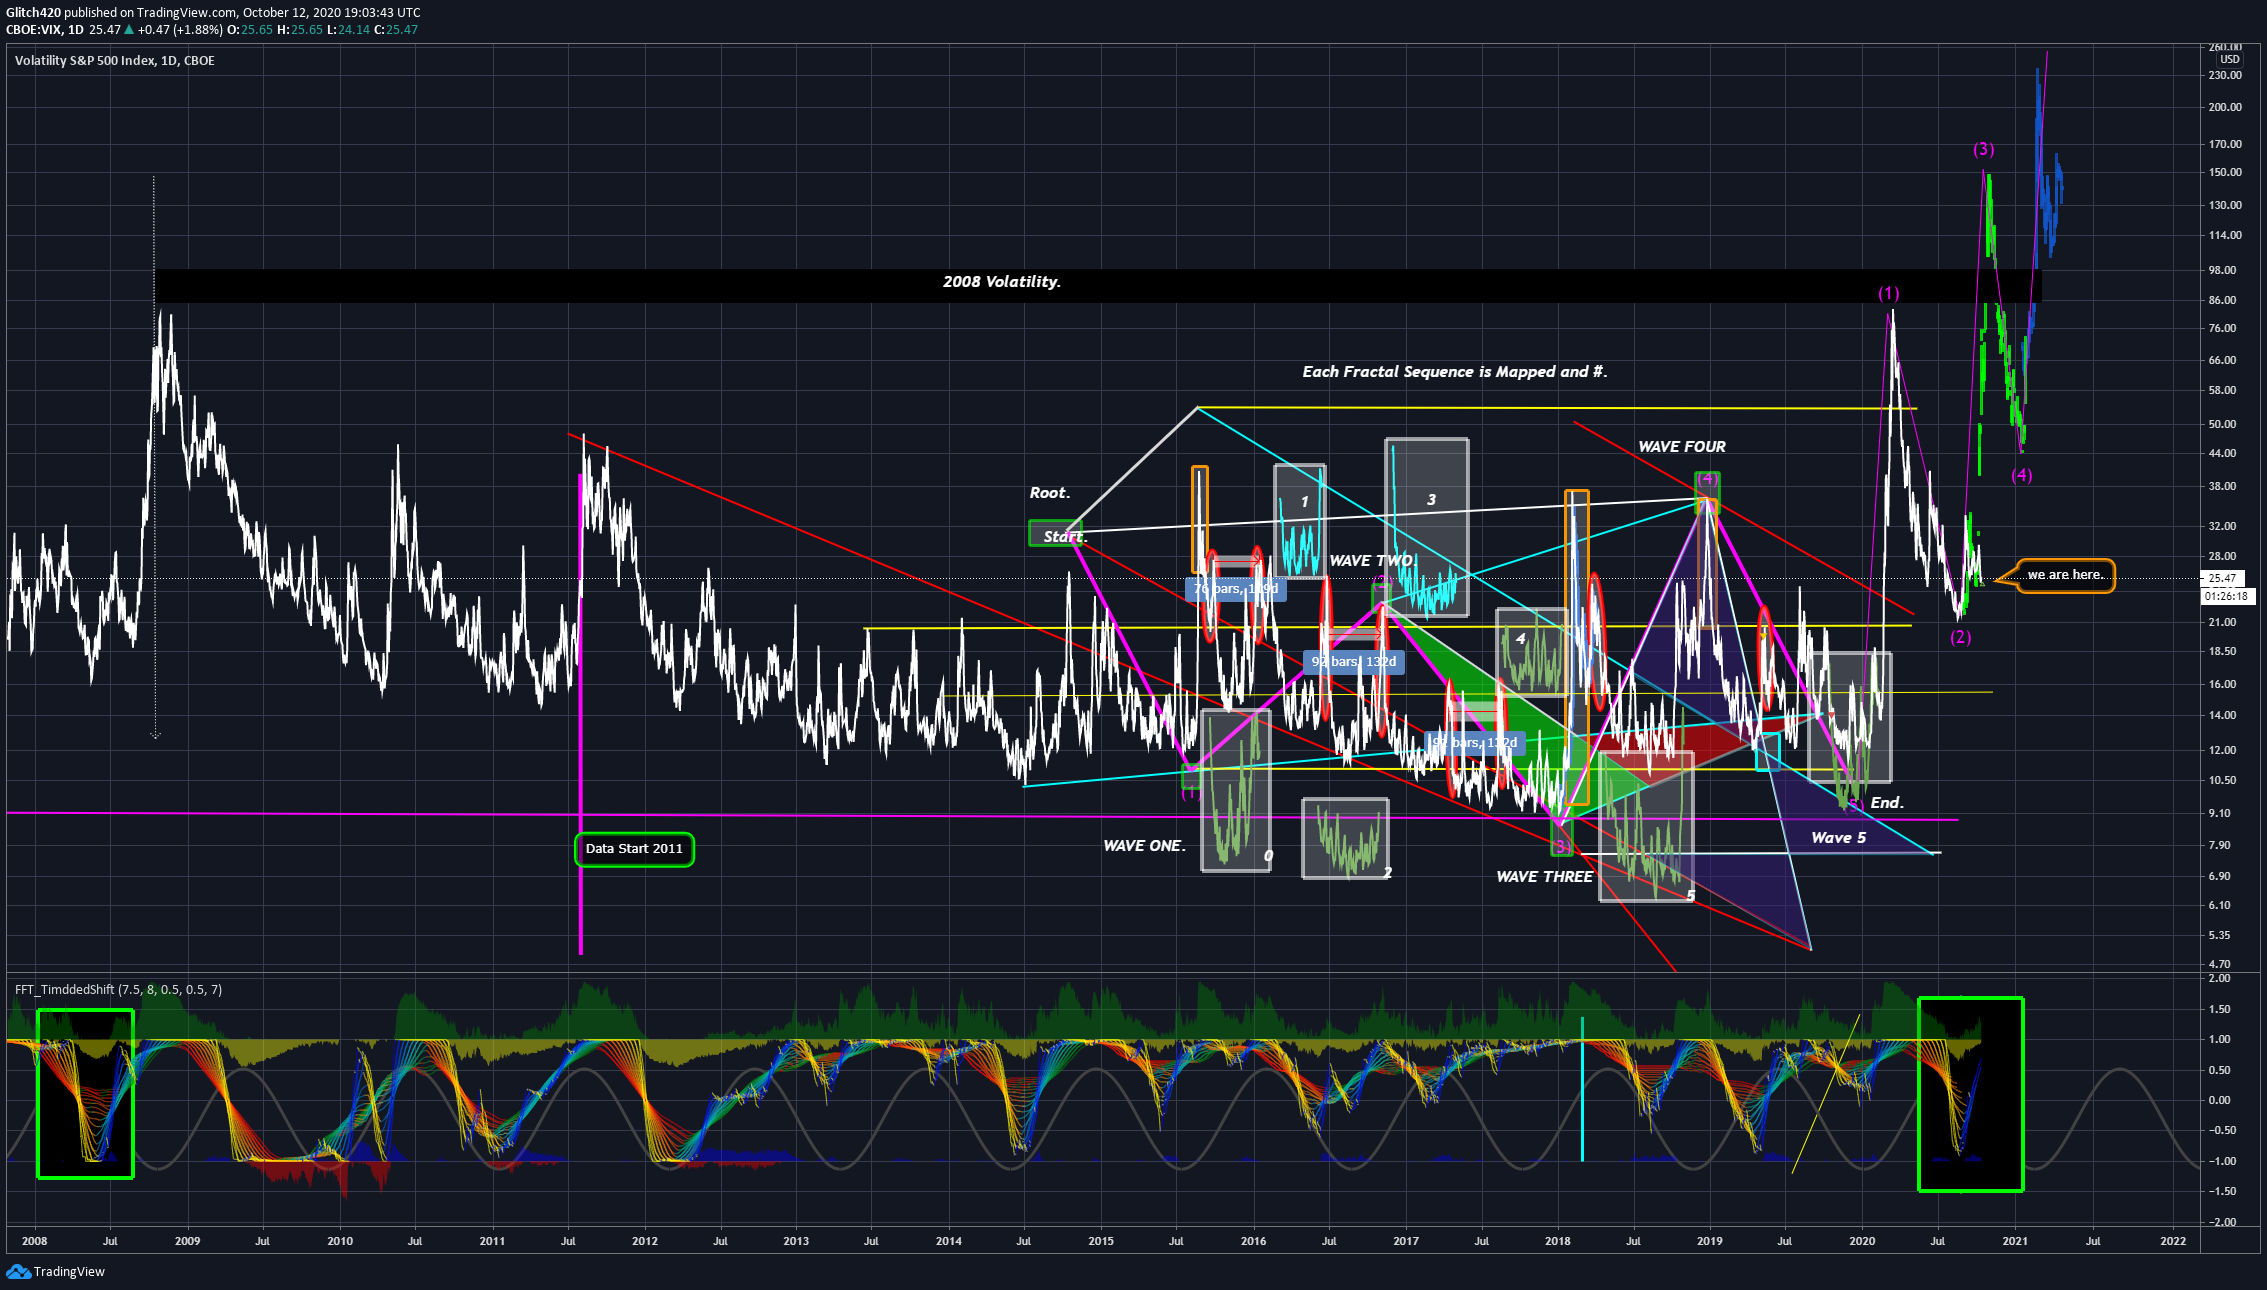This screenshot has width=2267, height=1290.
Task: Select the 'Data Start 2011' green label
Action: click(634, 849)
